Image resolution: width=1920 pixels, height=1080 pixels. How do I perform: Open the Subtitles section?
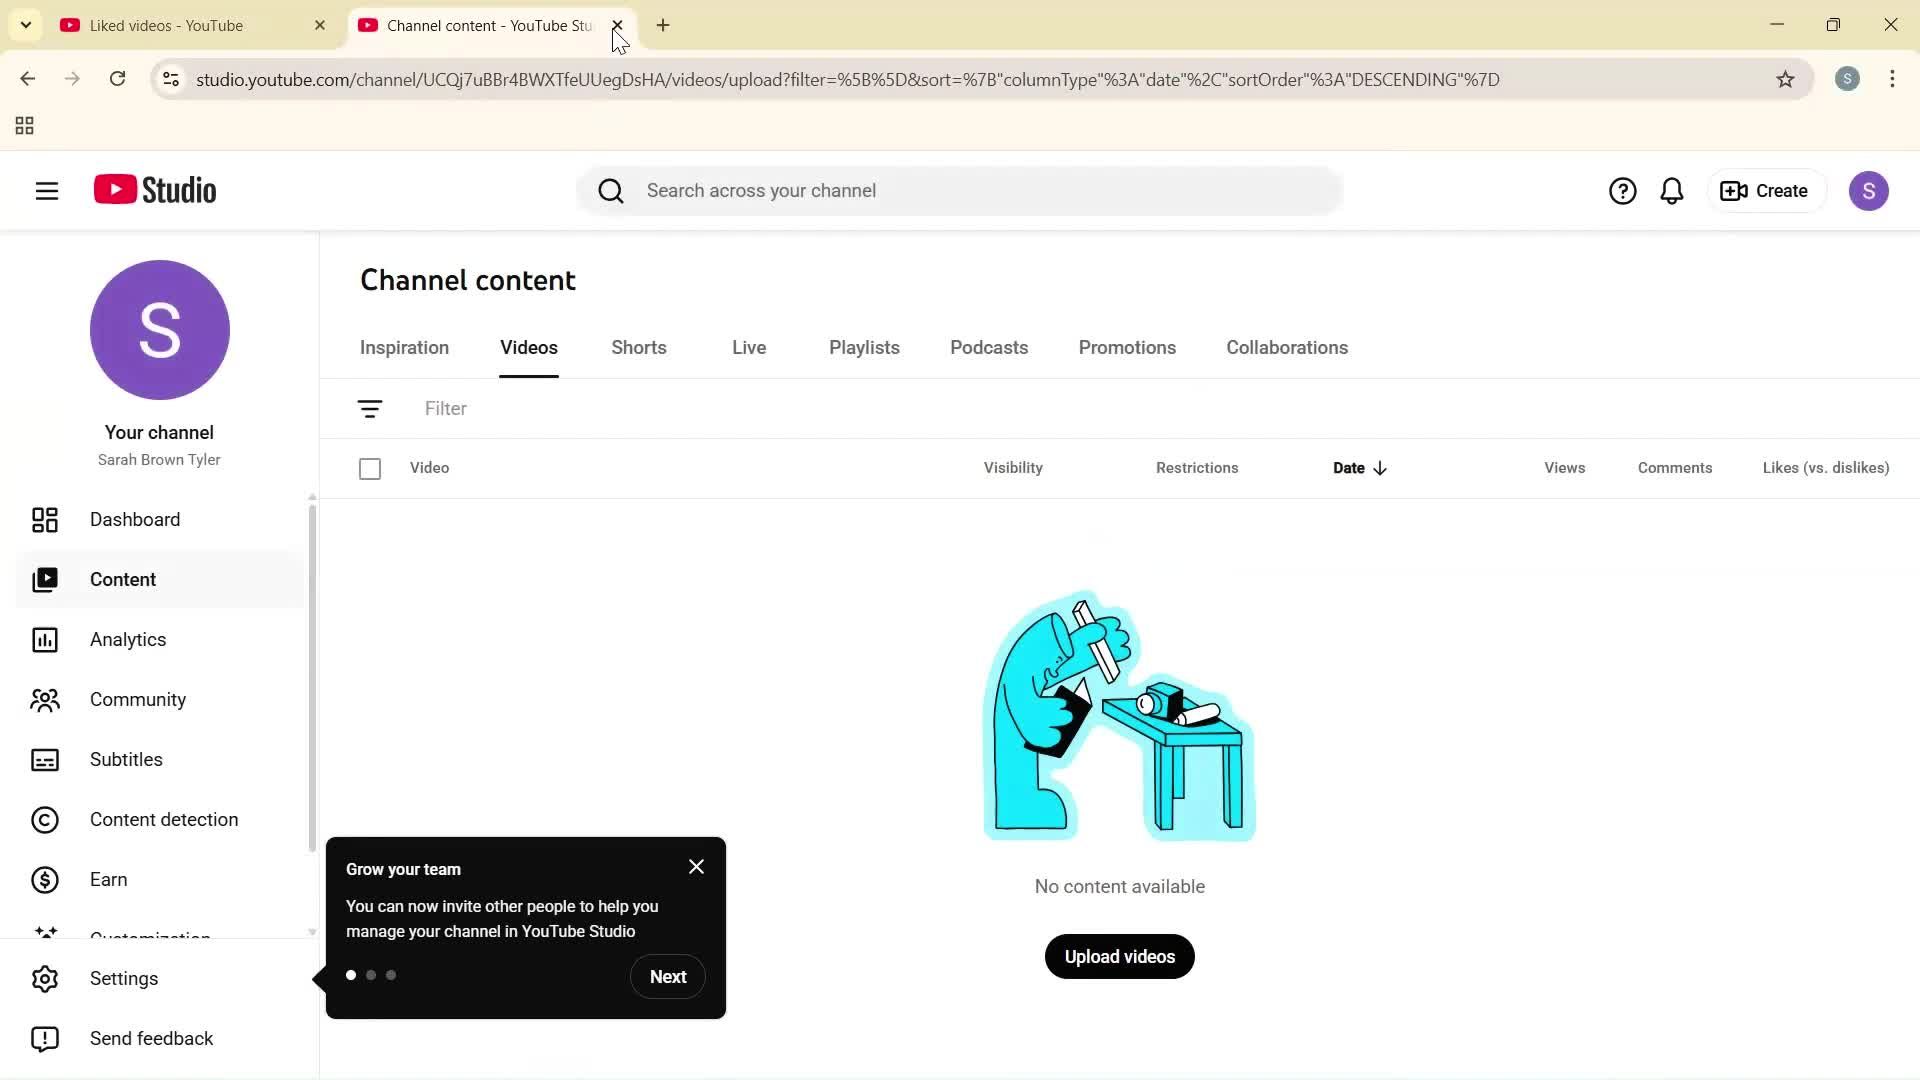pyautogui.click(x=126, y=759)
